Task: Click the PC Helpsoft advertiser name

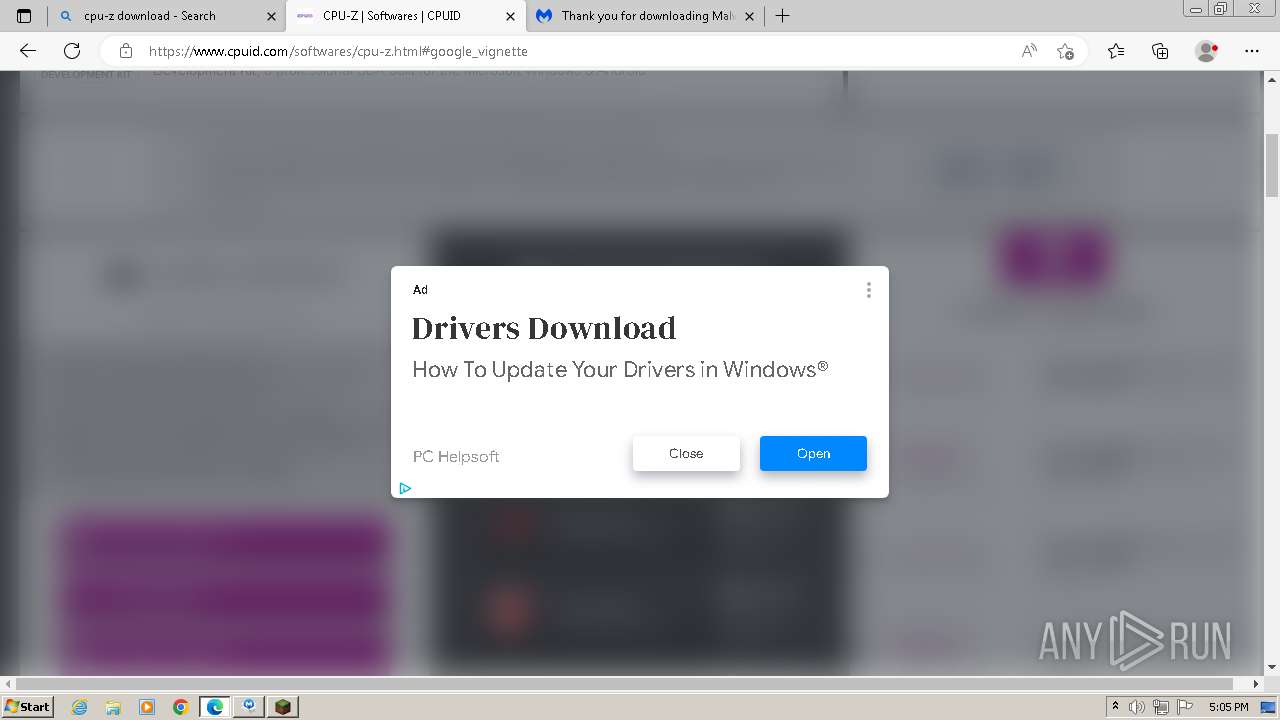Action: pyautogui.click(x=456, y=456)
